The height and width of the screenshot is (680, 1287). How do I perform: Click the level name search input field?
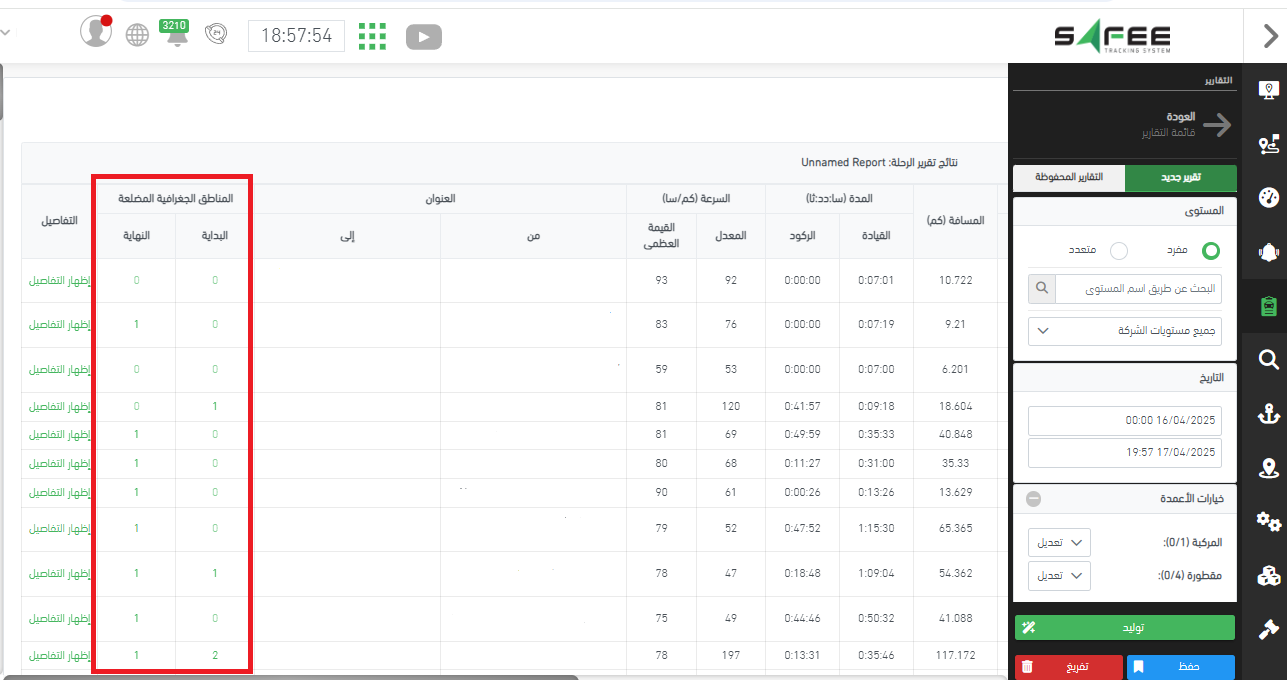click(1136, 289)
